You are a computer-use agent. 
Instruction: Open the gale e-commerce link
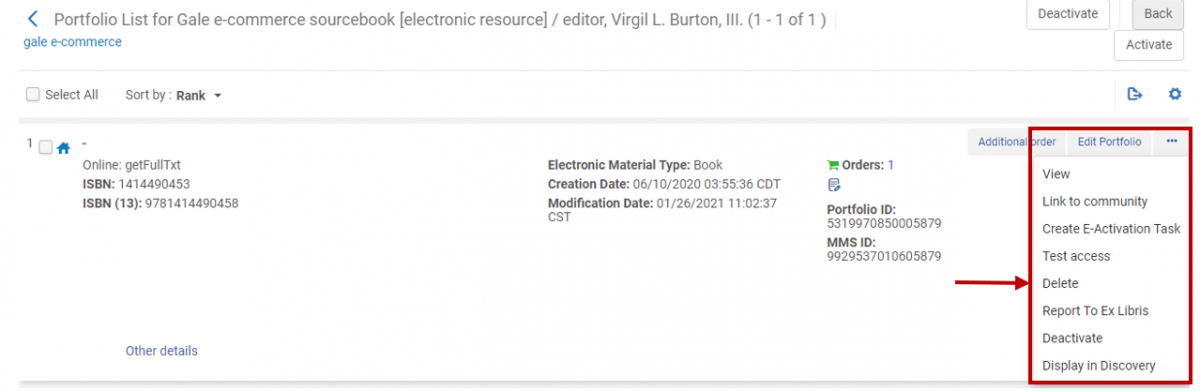pyautogui.click(x=73, y=42)
